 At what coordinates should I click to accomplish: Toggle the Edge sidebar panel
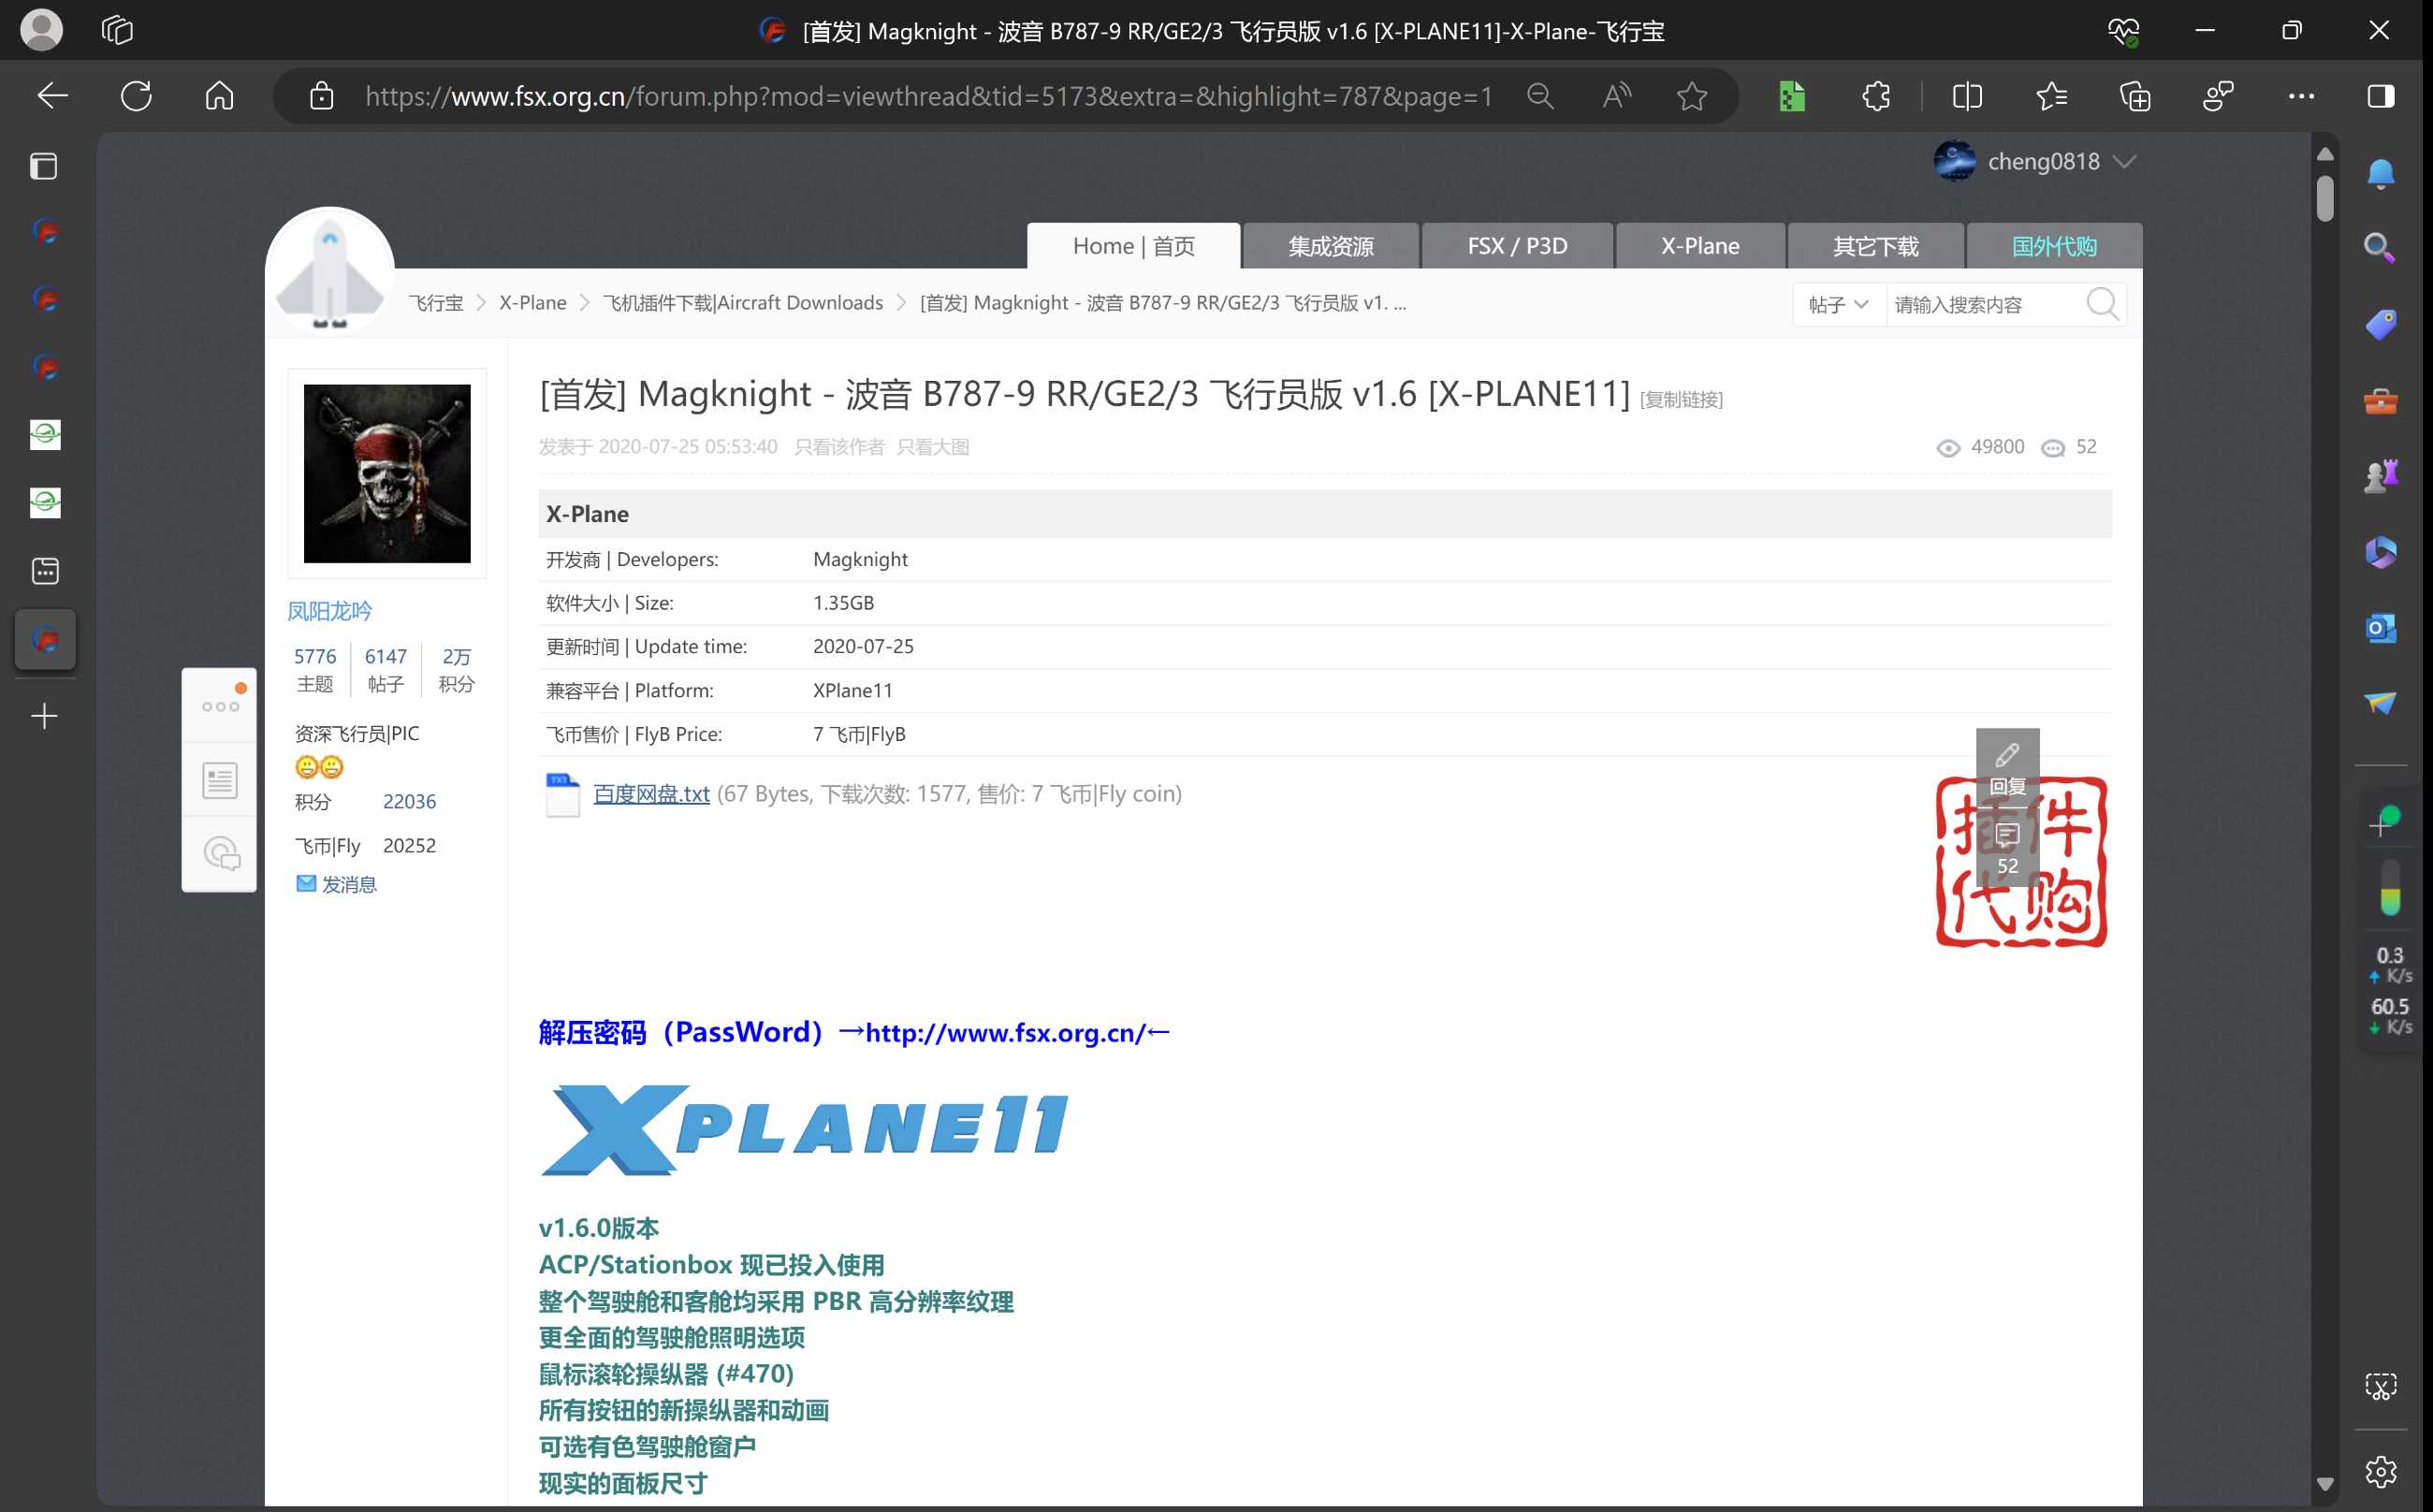coord(2381,96)
